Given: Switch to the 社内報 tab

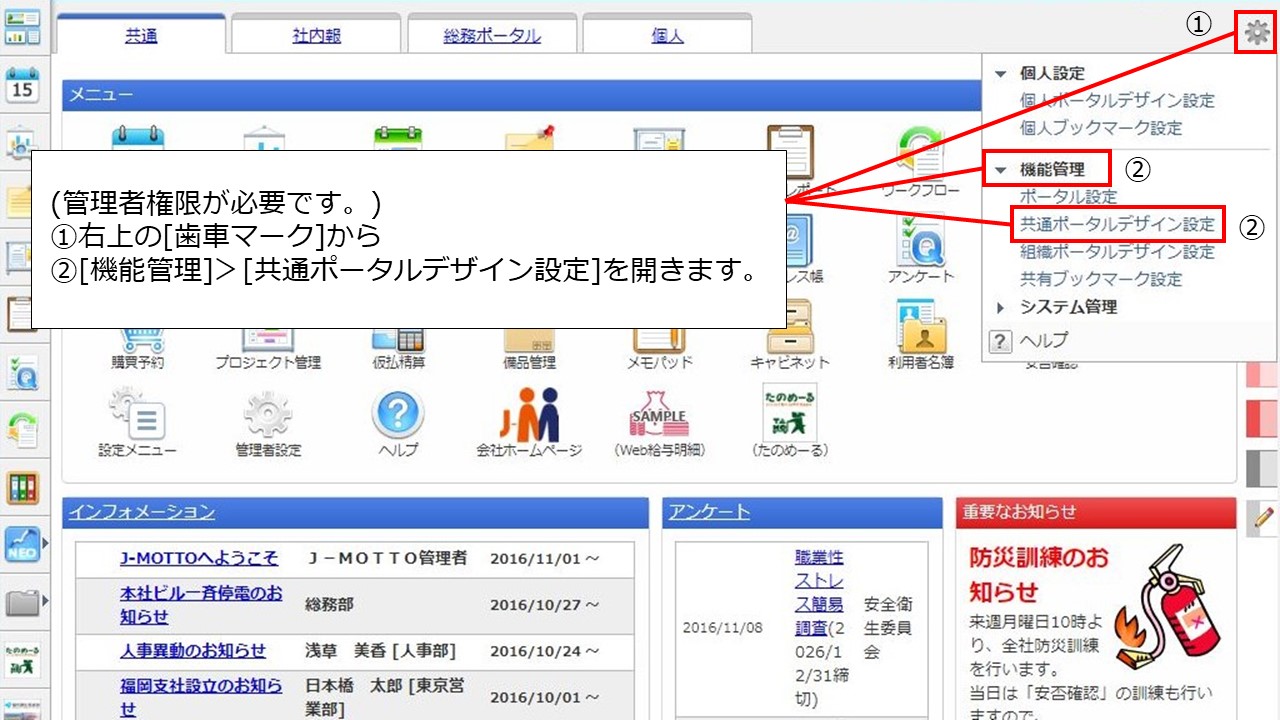Looking at the screenshot, I should tap(317, 36).
